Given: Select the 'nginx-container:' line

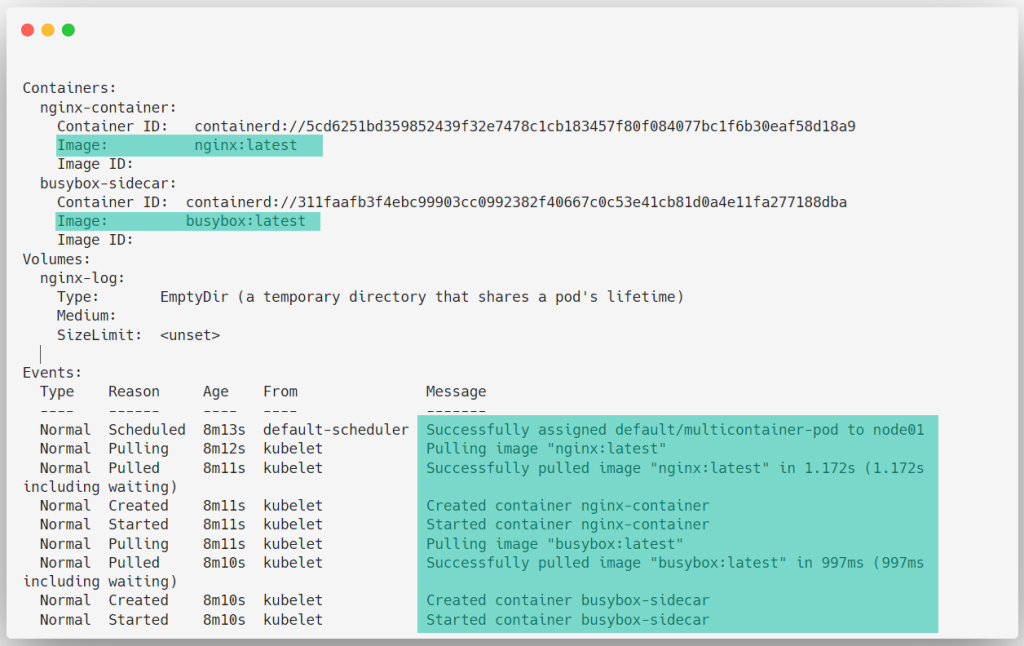Looking at the screenshot, I should [x=108, y=107].
